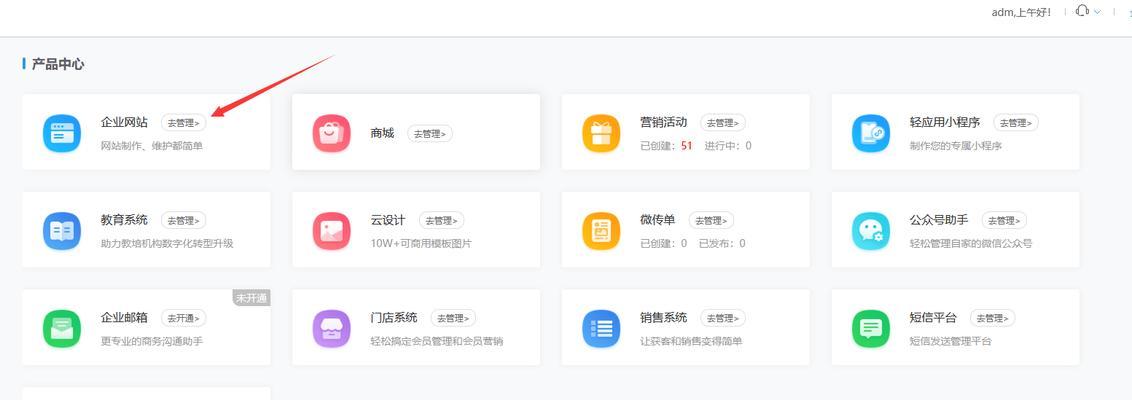Click the 微传单 title text
Image resolution: width=1132 pixels, height=400 pixels.
[x=658, y=219]
